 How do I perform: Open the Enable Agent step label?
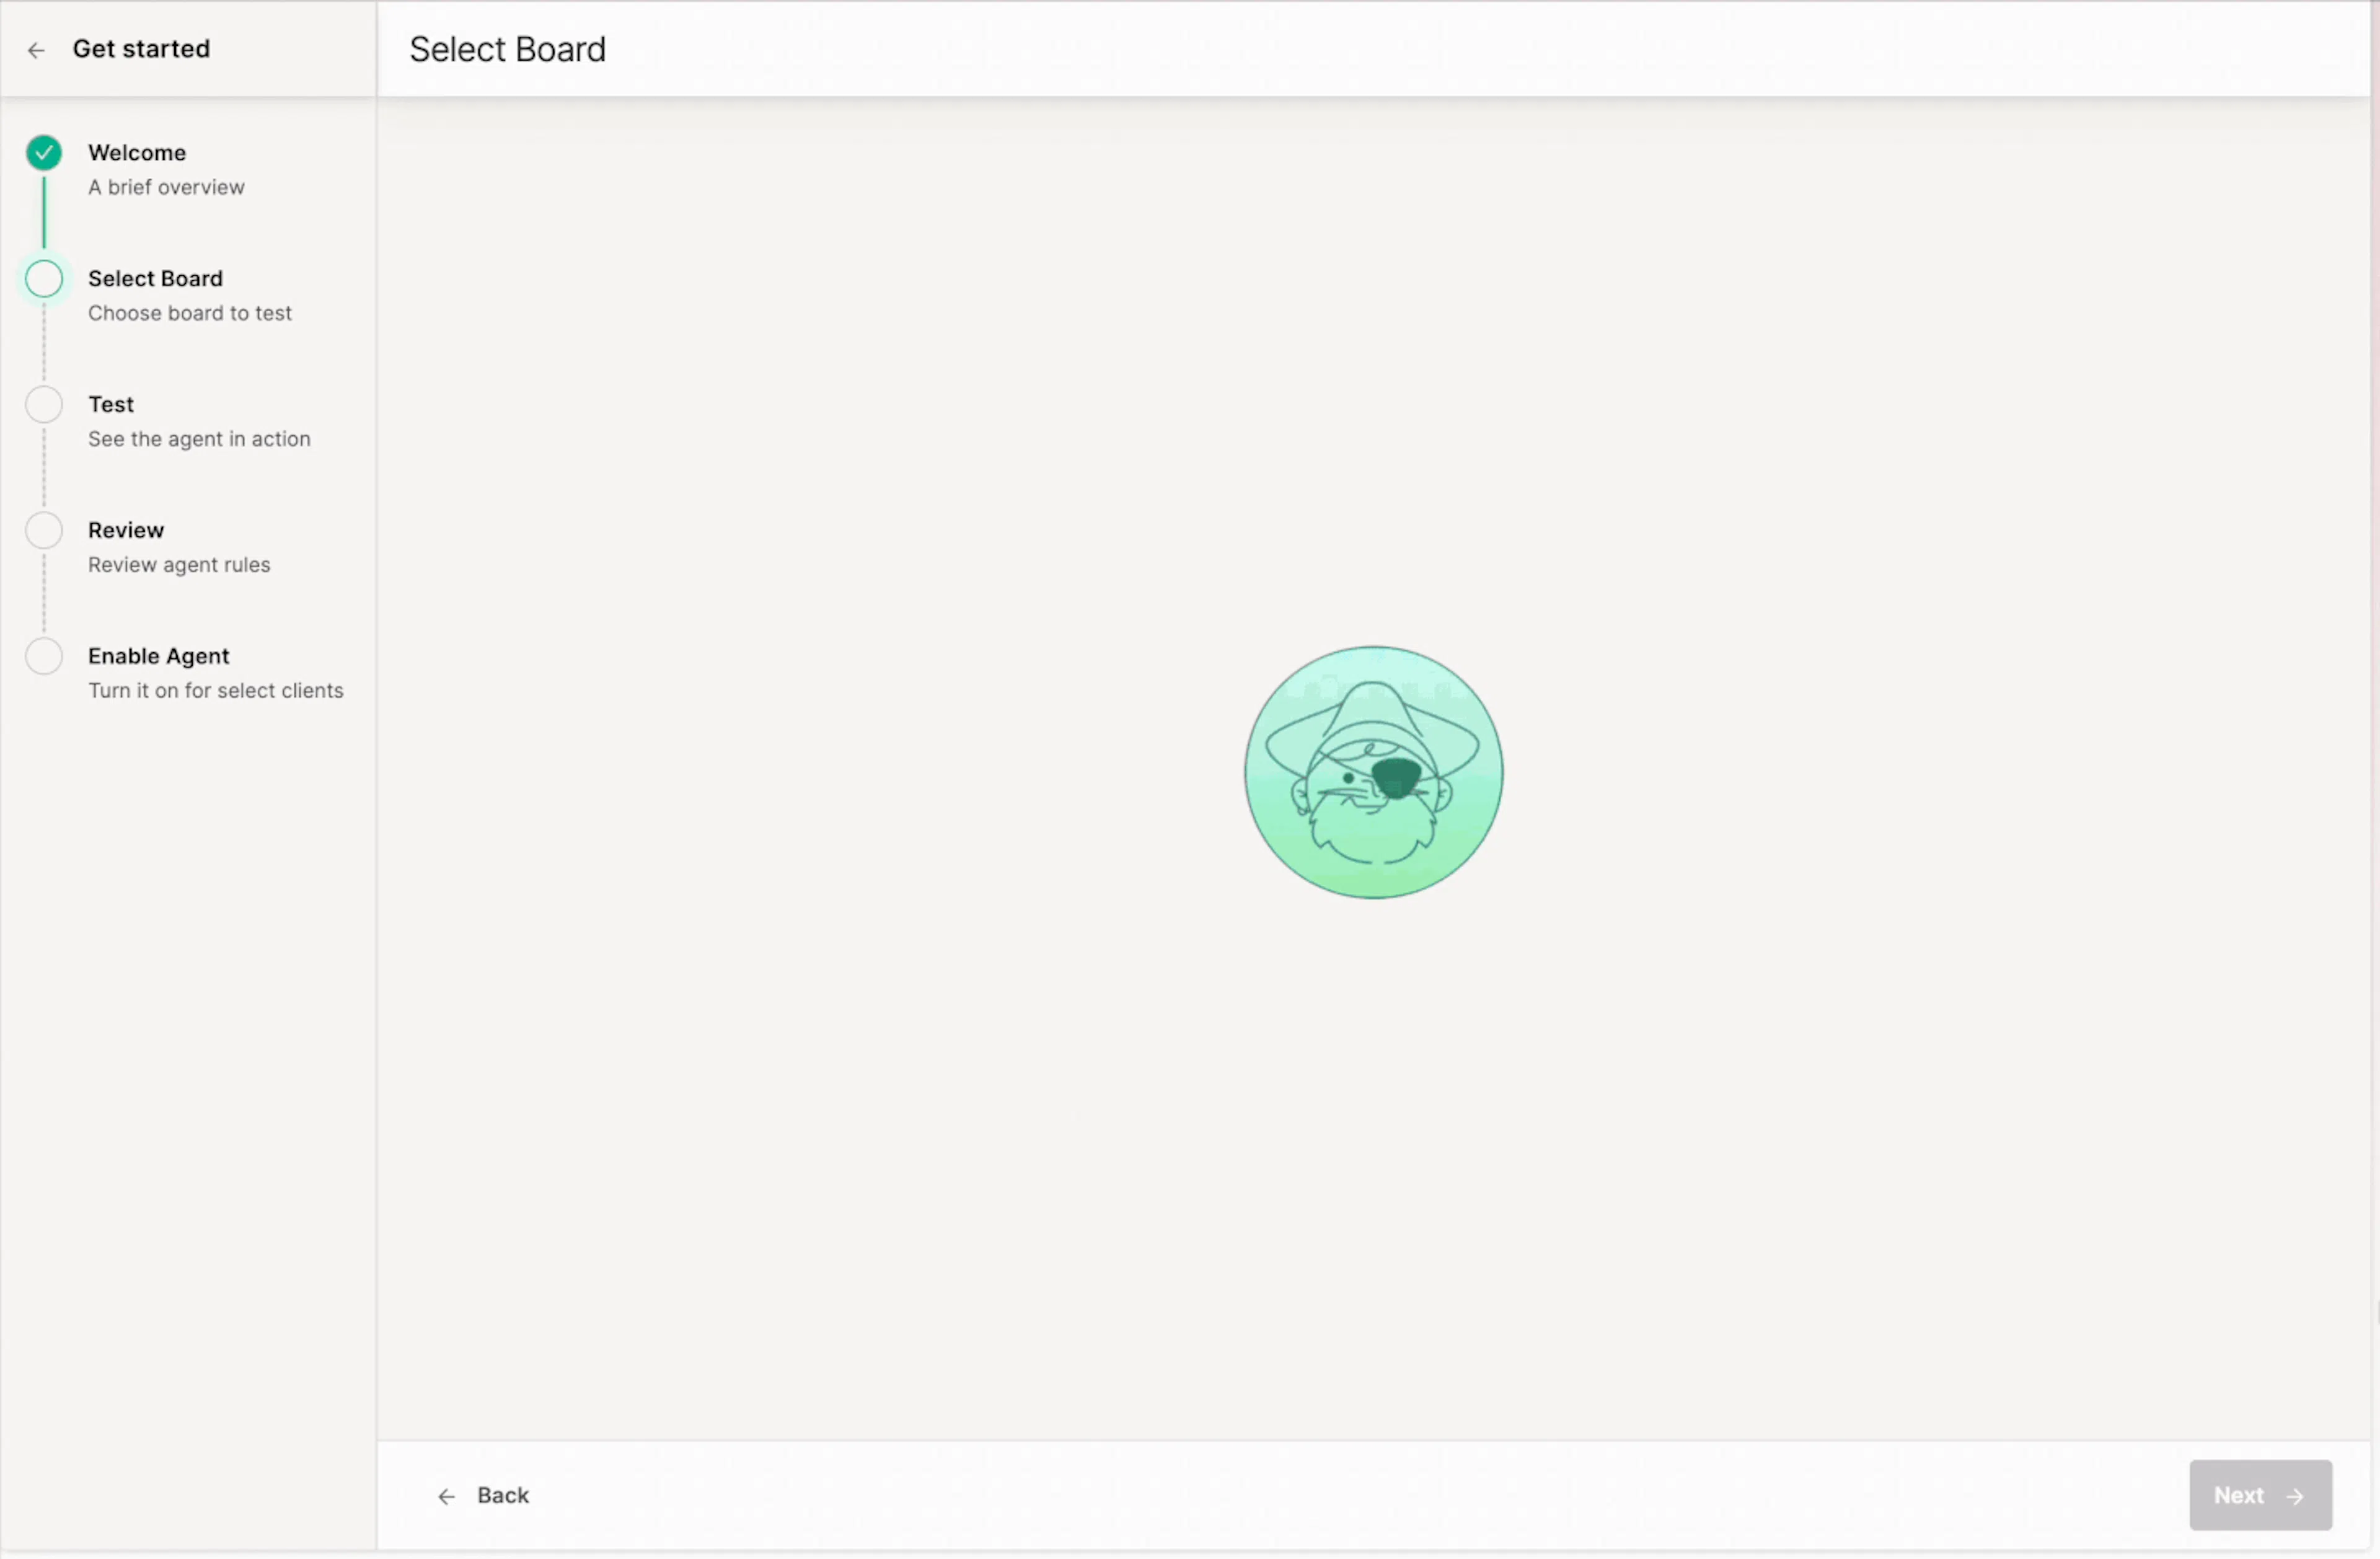(x=159, y=657)
